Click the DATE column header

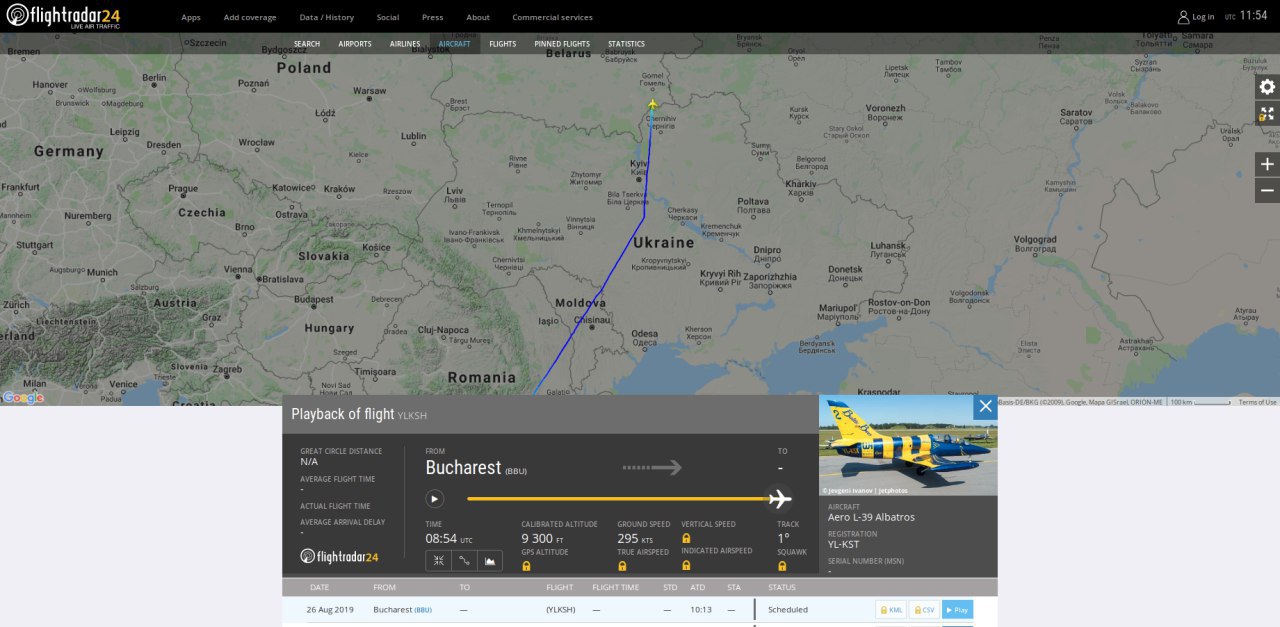[x=319, y=587]
